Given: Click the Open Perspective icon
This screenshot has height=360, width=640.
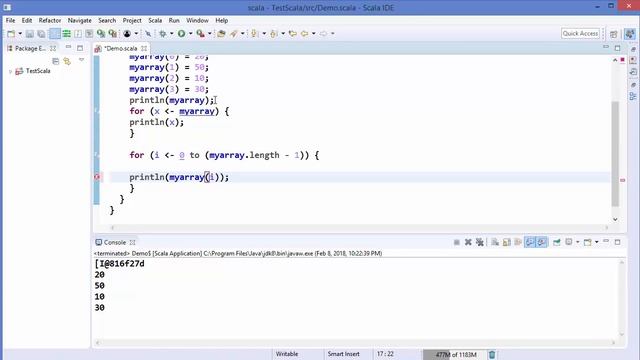Looking at the screenshot, I should (x=614, y=34).
